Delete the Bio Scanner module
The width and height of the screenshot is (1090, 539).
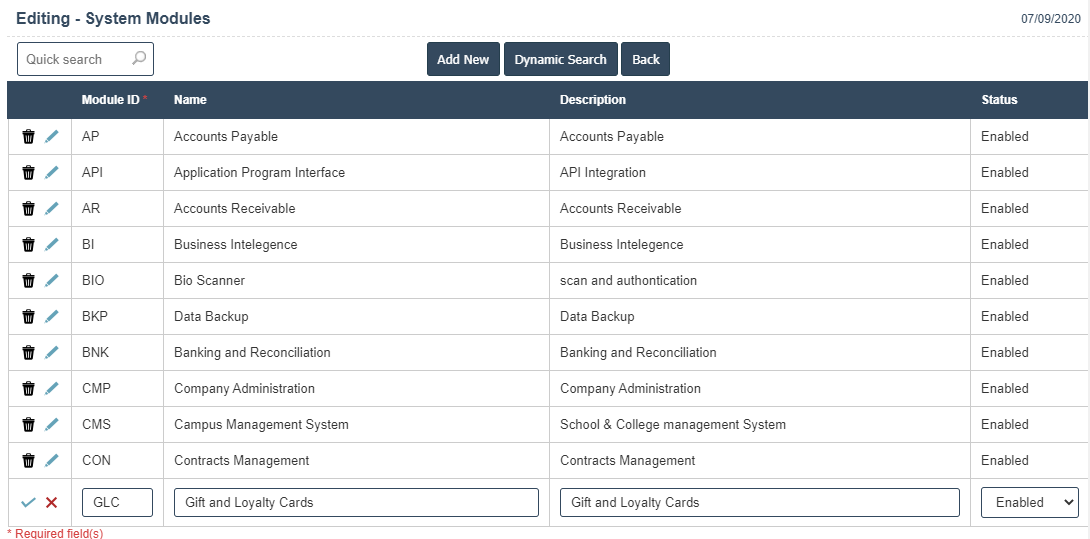(28, 281)
